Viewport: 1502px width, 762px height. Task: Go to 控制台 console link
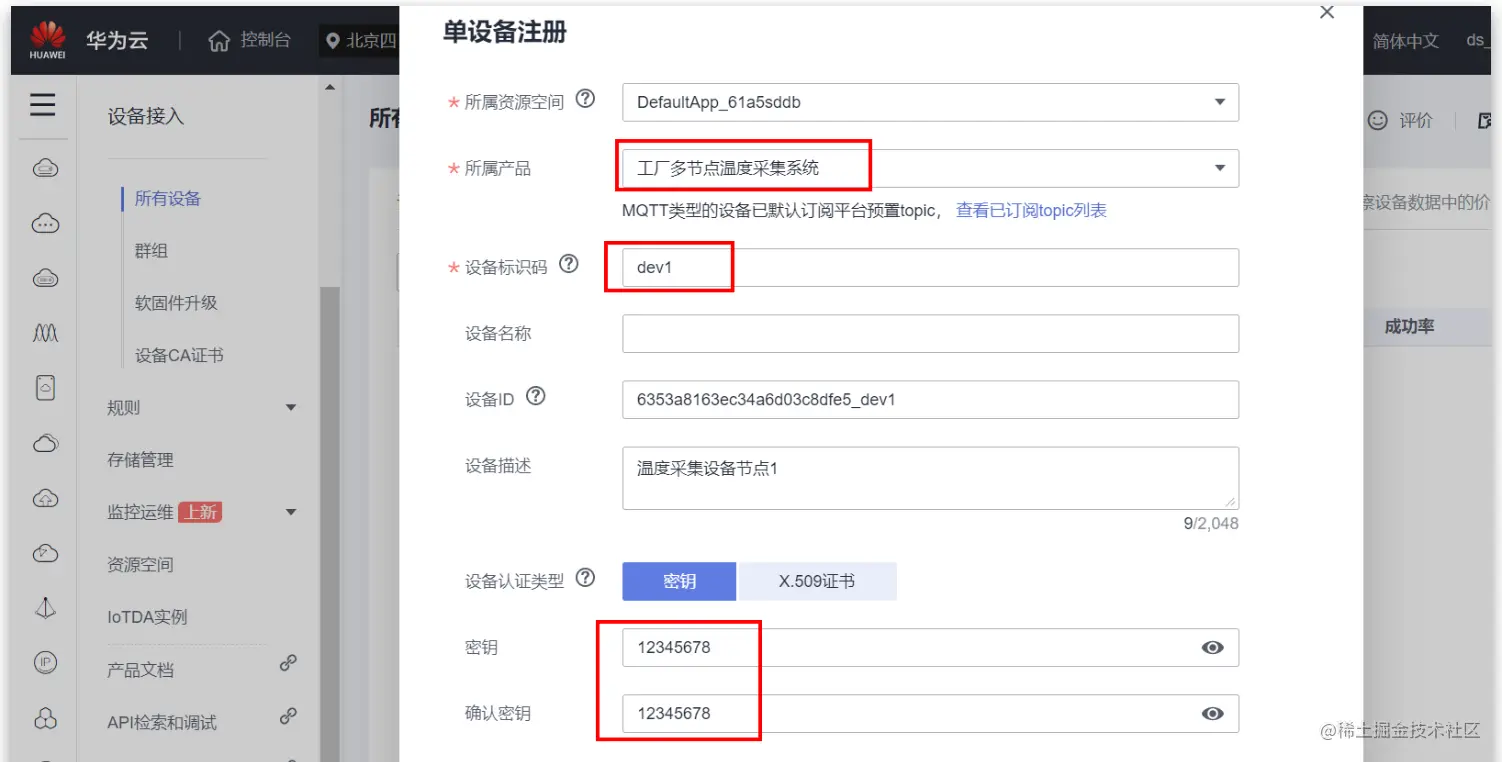(x=265, y=40)
